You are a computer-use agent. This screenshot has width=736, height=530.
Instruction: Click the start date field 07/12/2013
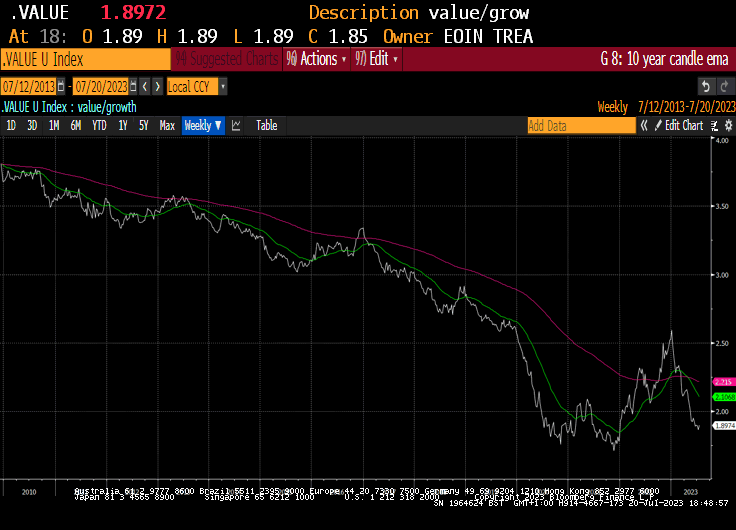pyautogui.click(x=29, y=87)
